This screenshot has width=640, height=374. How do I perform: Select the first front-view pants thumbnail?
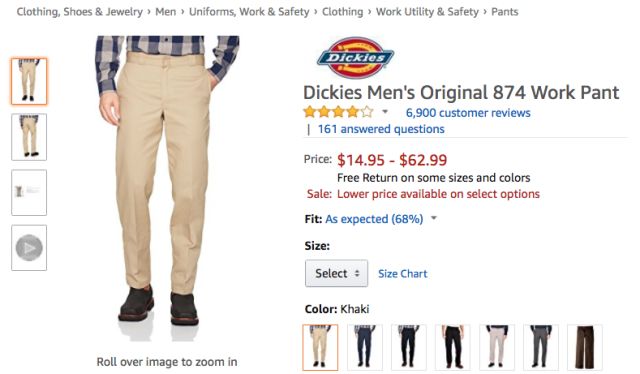tap(29, 81)
